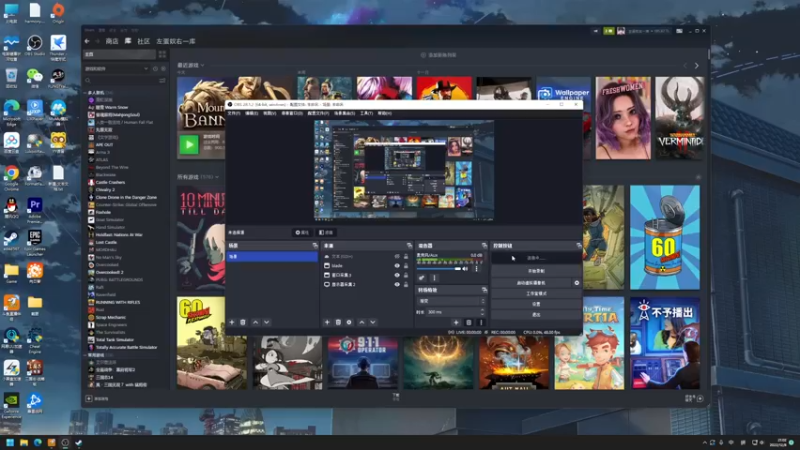Open source properties gear in Sources toolbar

pos(349,322)
